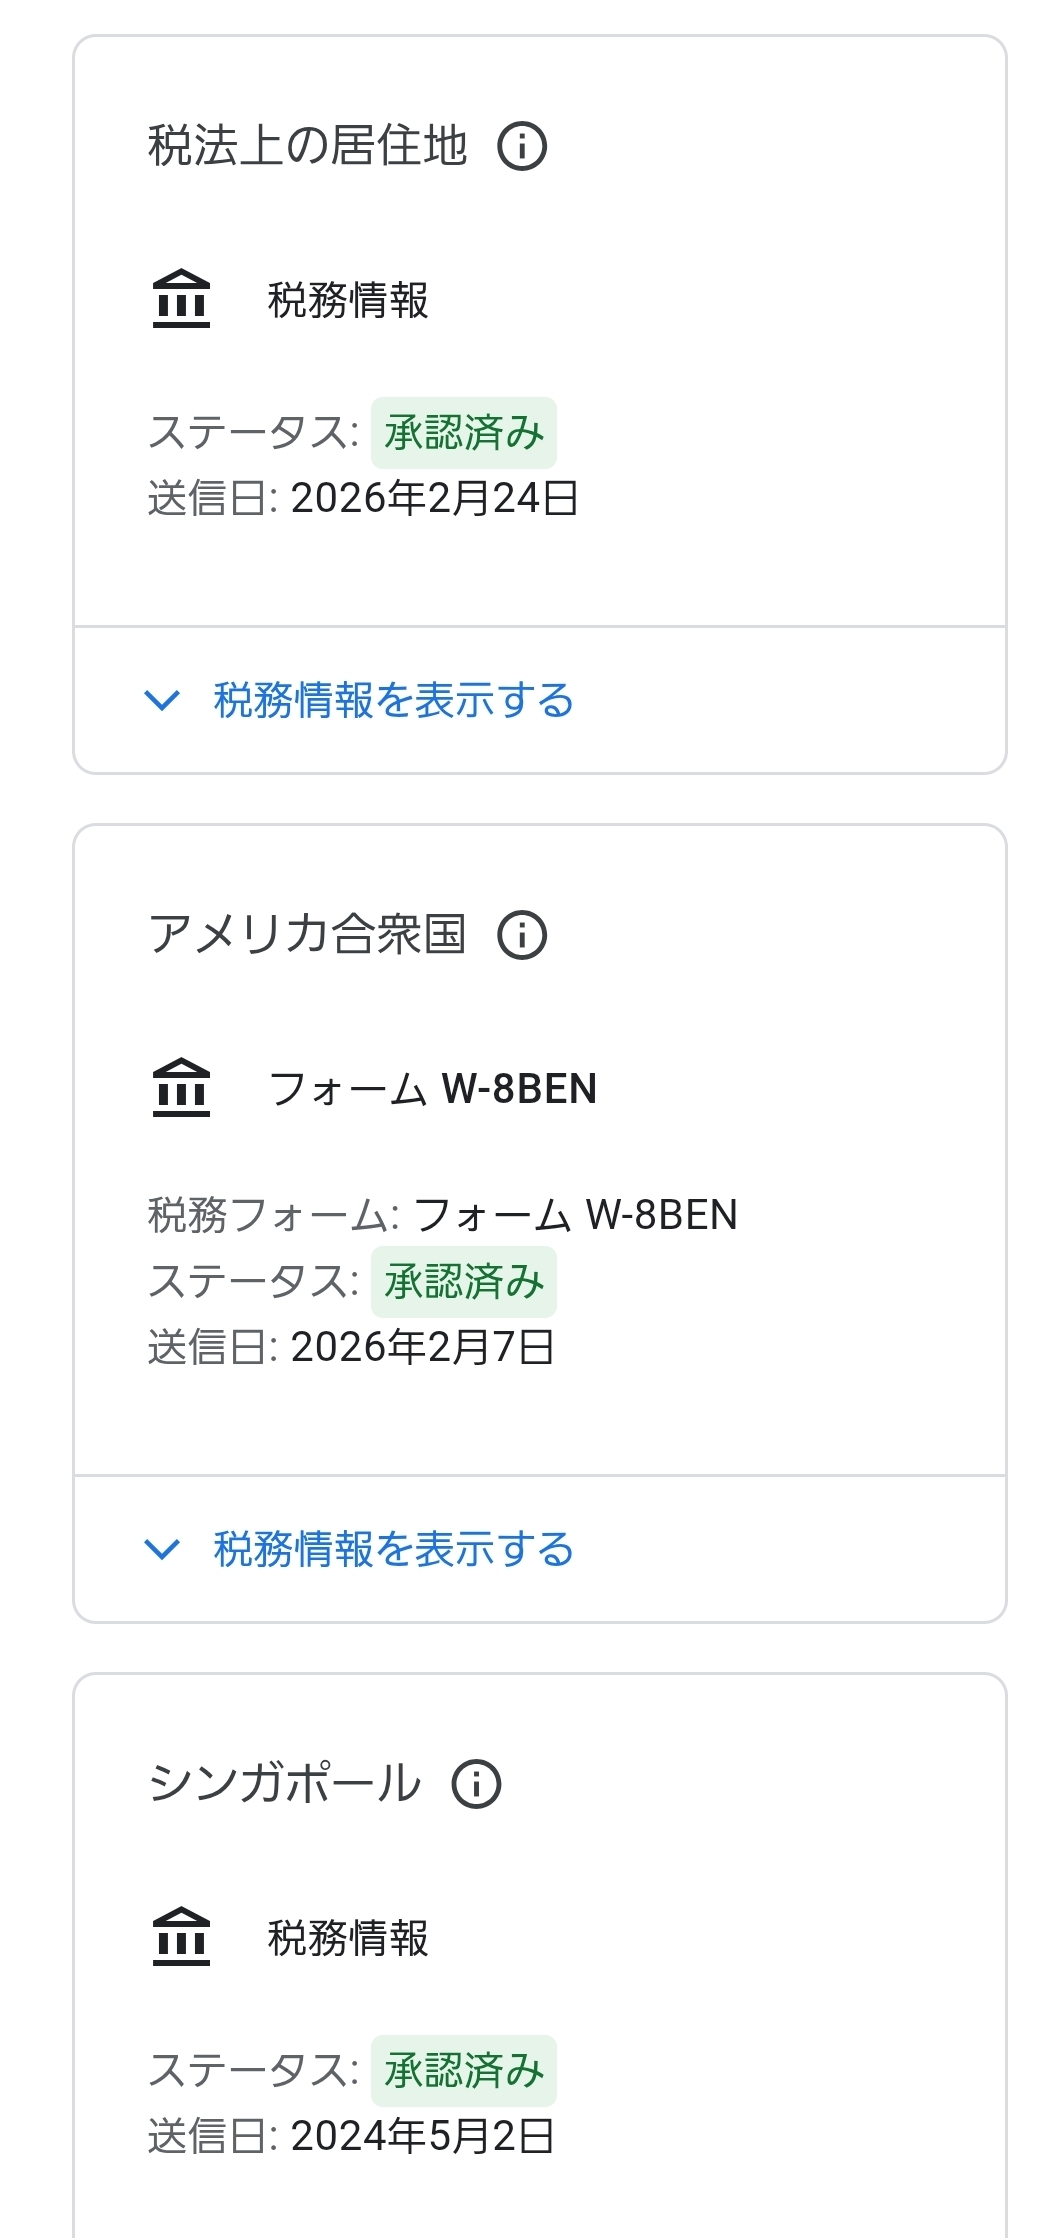Click bank icon in シンガポール card

point(181,1937)
